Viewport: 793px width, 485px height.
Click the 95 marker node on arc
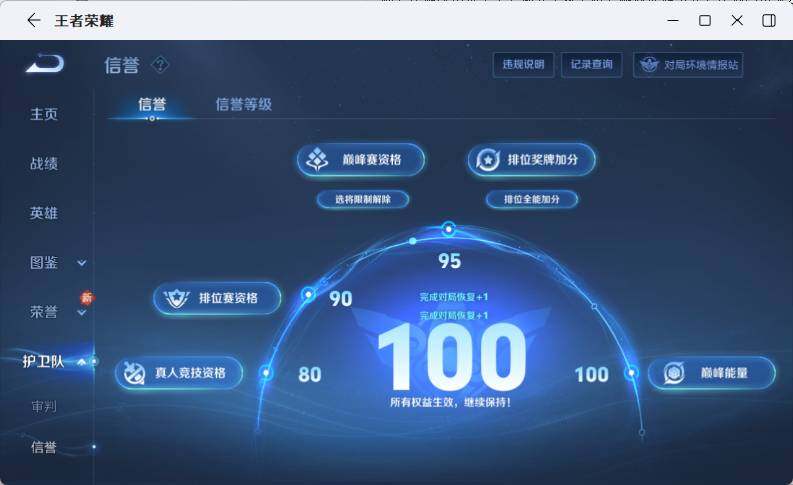[449, 229]
